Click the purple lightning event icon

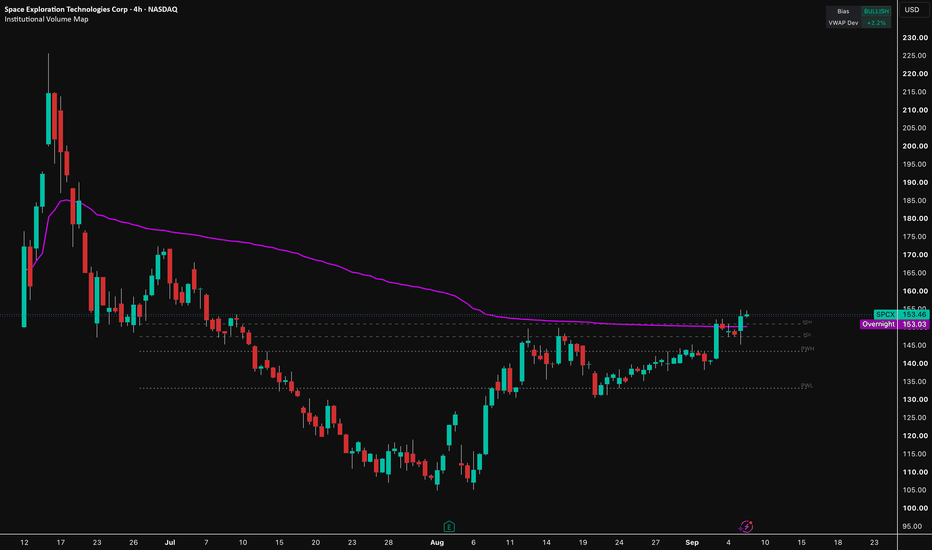pos(746,526)
